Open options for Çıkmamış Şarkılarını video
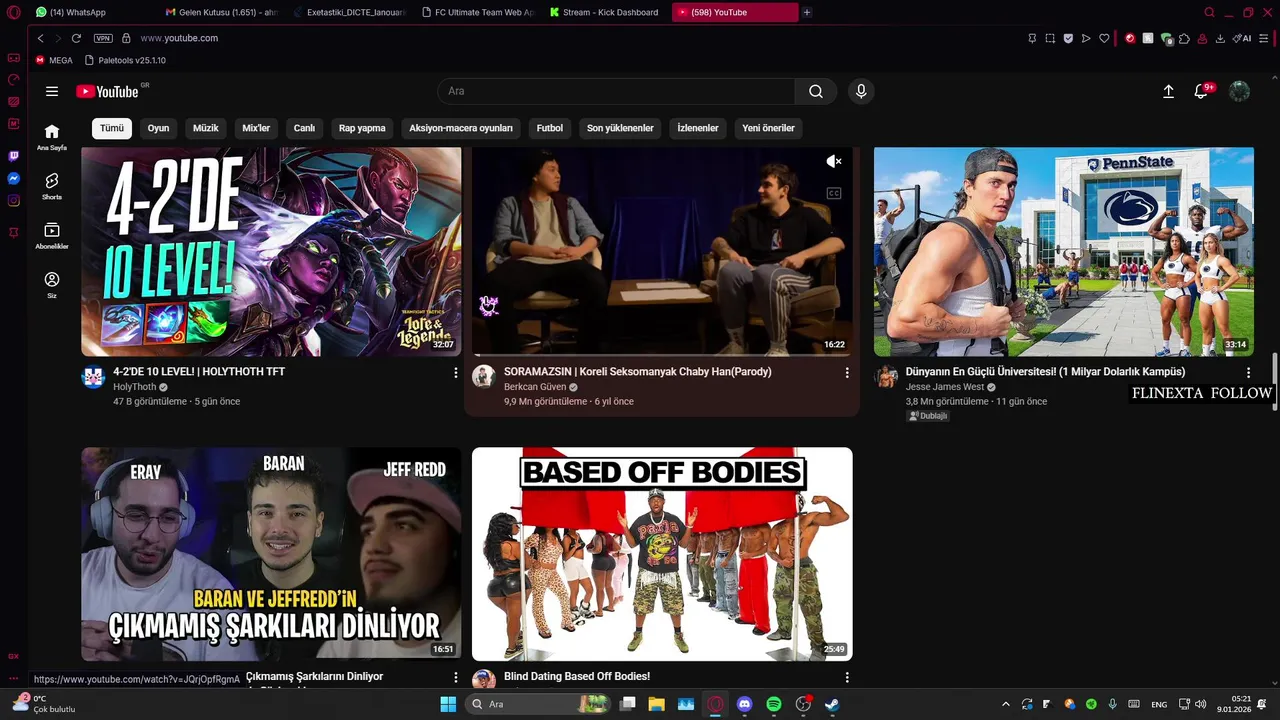The image size is (1280, 720). click(x=456, y=677)
